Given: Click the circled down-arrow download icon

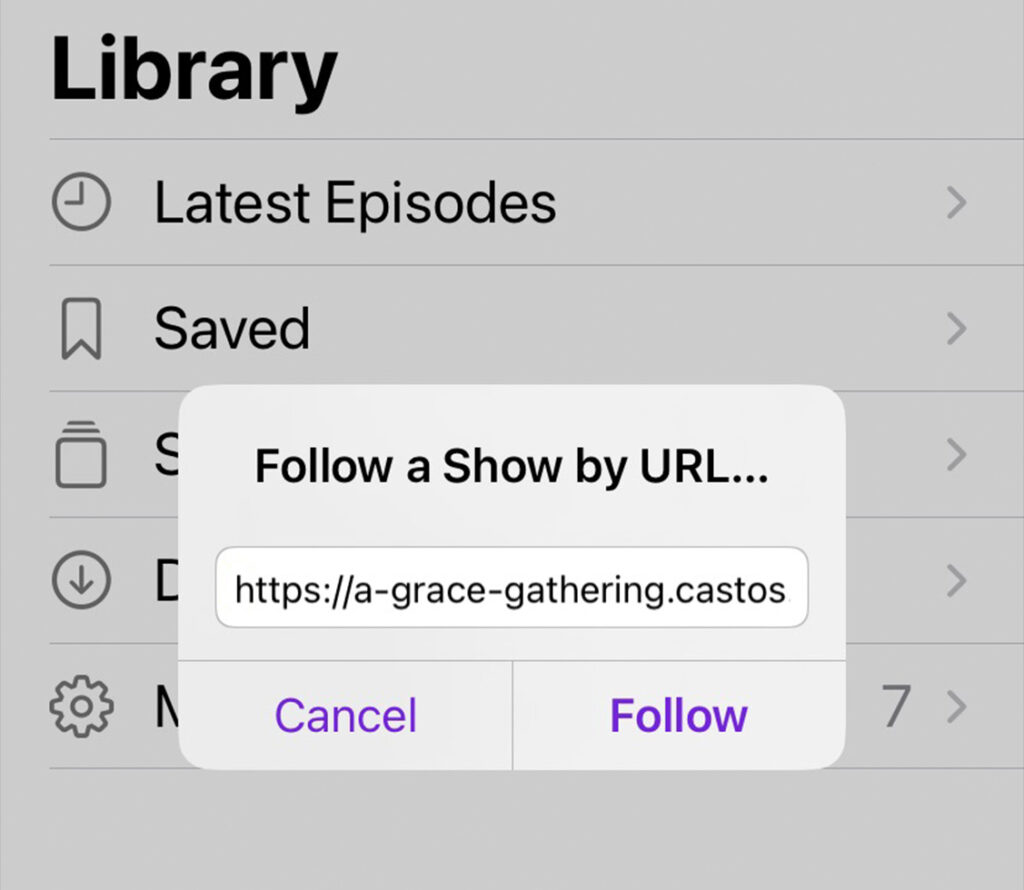Looking at the screenshot, I should 81,581.
